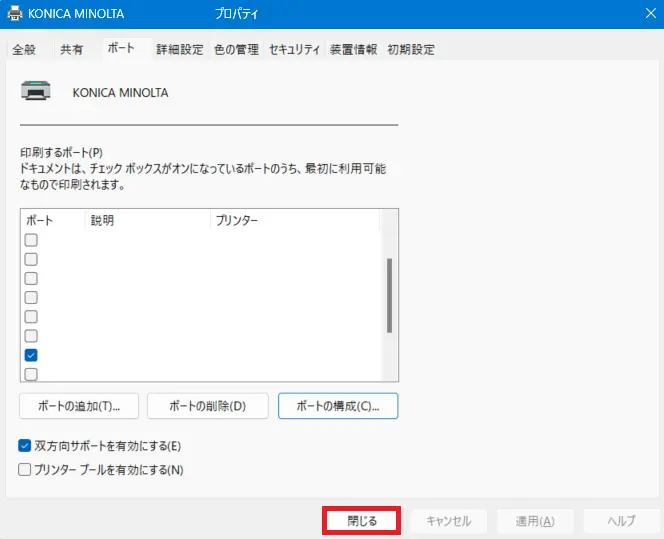This screenshot has width=664, height=539.
Task: Click the キャンセル button
Action: [x=448, y=521]
